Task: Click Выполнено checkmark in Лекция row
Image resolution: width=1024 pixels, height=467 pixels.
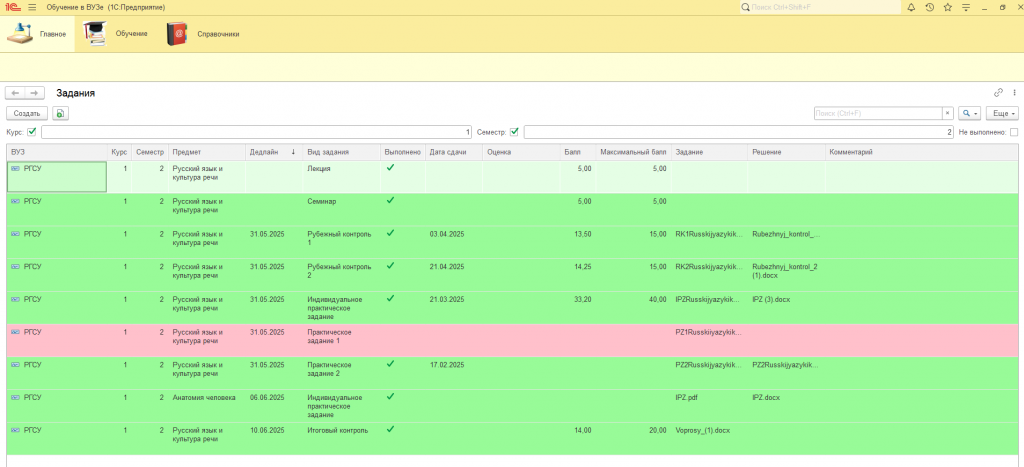Action: [x=391, y=168]
